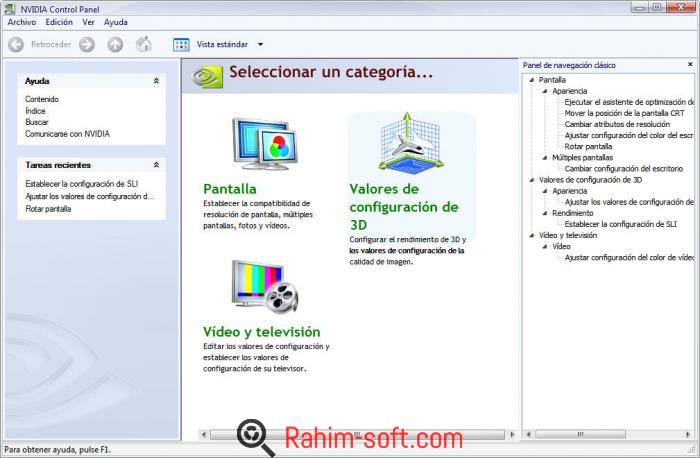Open the Ayuda menu
The image size is (700, 458).
pyautogui.click(x=116, y=22)
